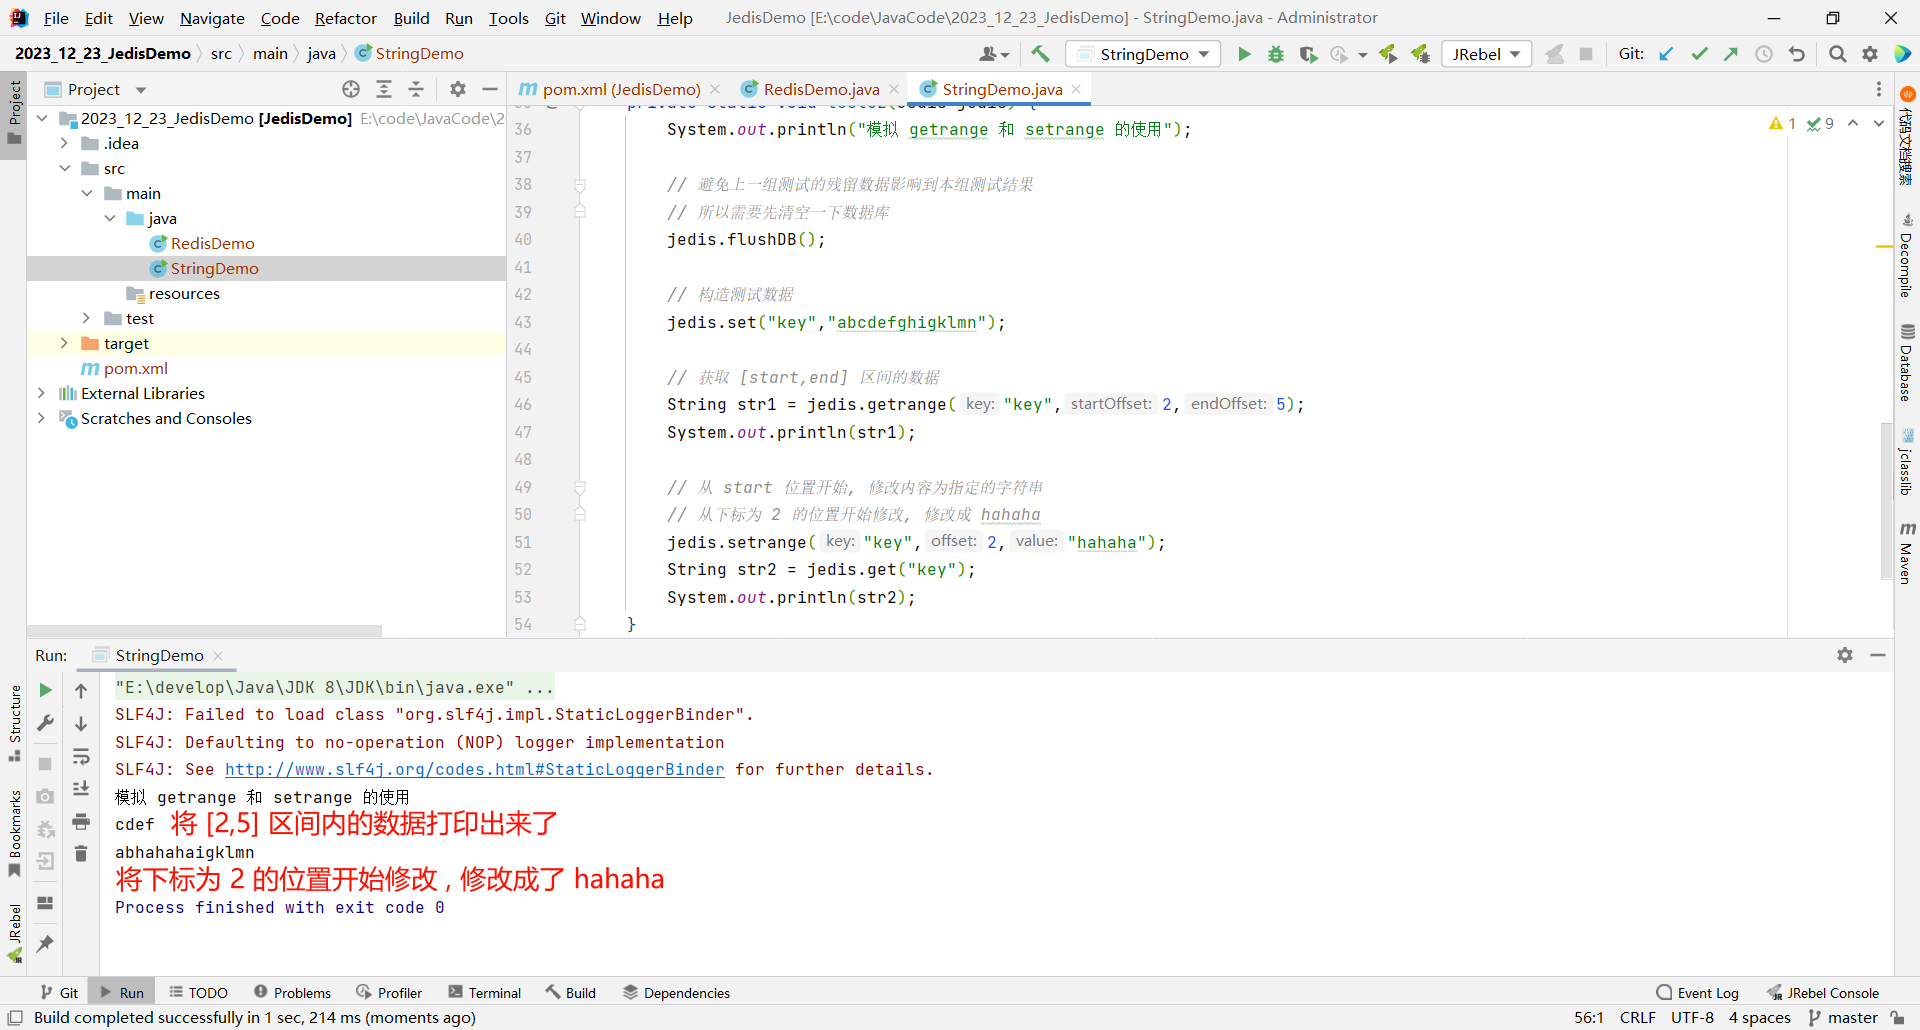1920x1030 pixels.
Task: Open the Tools menu
Action: pos(508,18)
